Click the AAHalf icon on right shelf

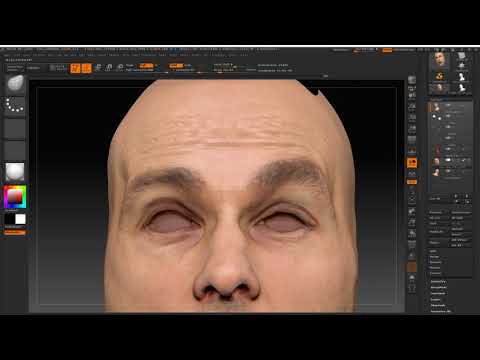(x=412, y=129)
